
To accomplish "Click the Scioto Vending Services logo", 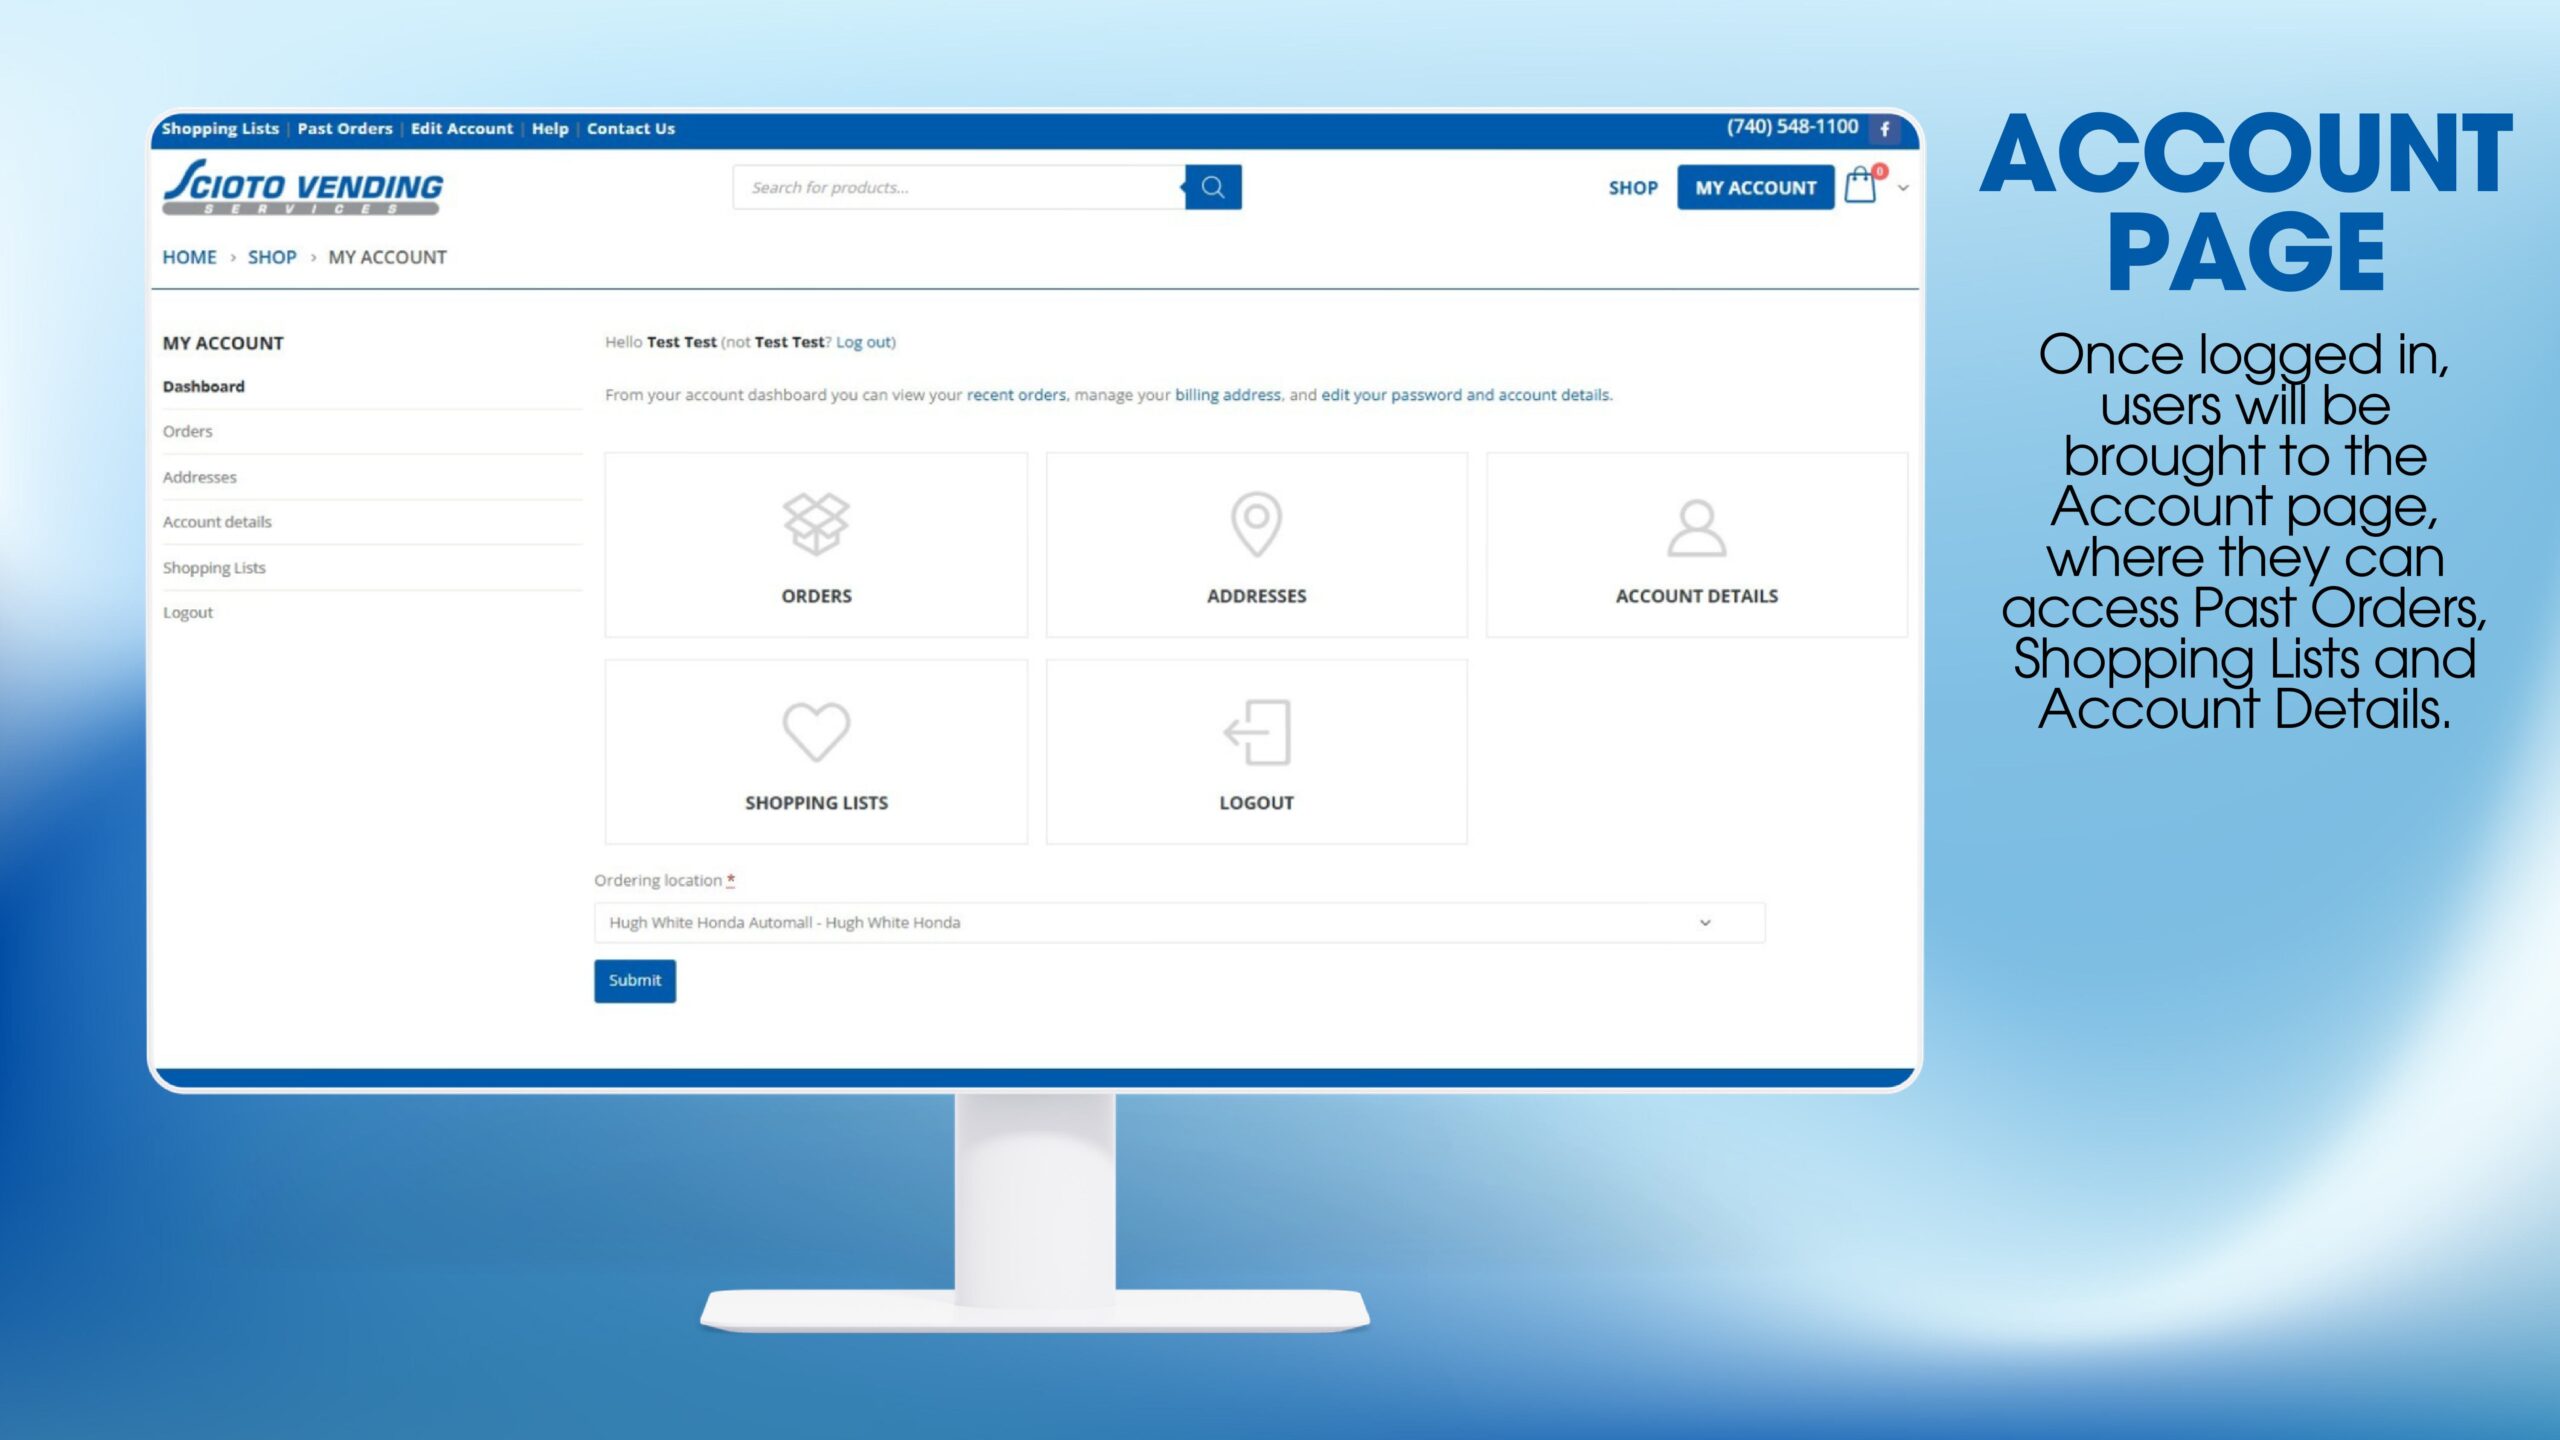I will (x=302, y=187).
